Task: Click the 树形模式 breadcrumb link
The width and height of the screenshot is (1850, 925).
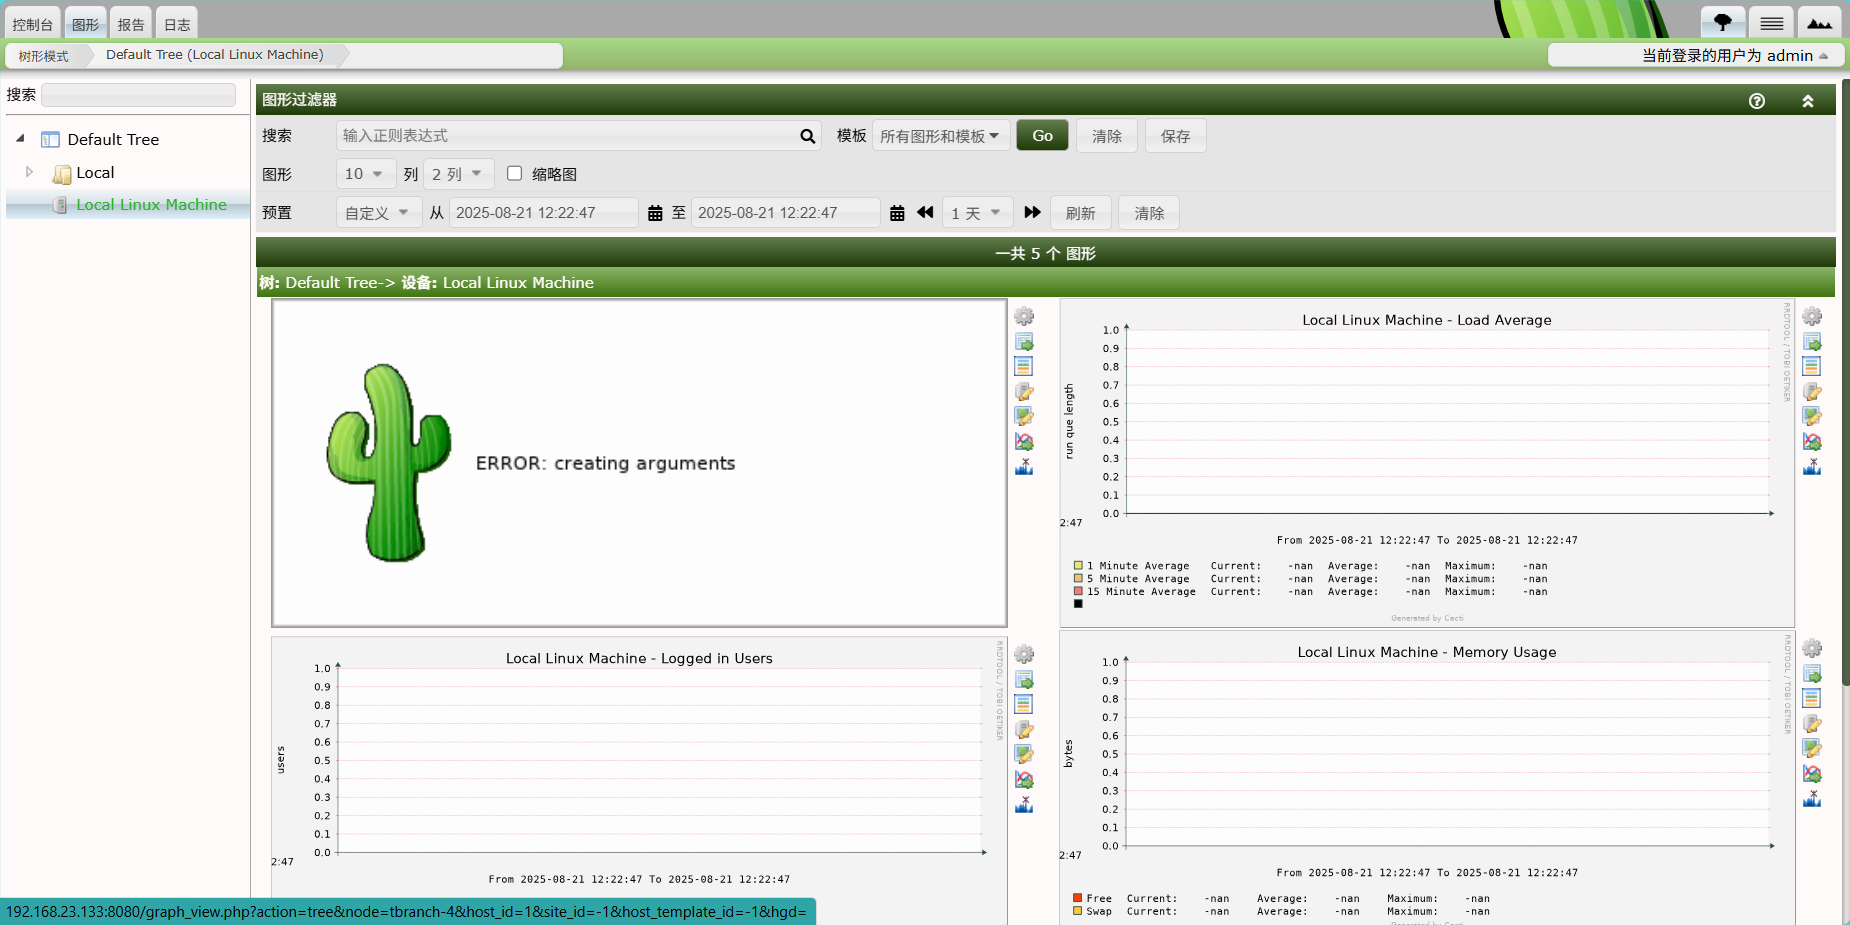Action: pos(44,56)
